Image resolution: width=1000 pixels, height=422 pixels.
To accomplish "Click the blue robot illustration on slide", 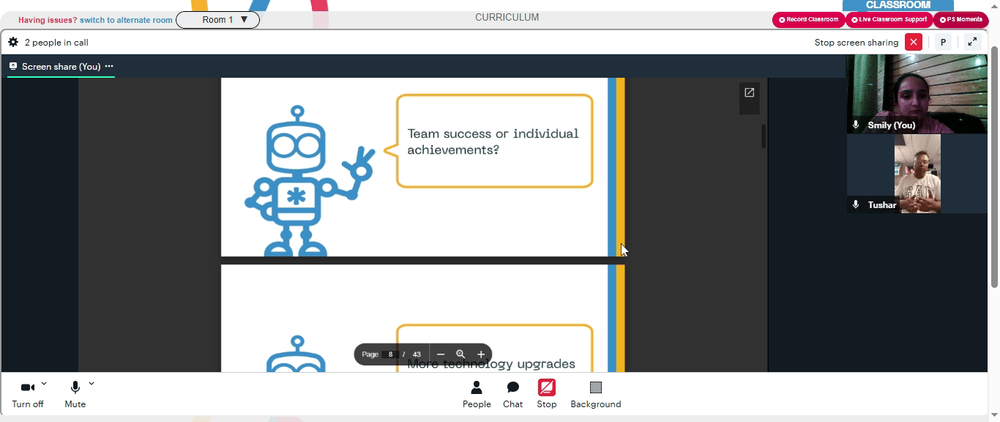I will 310,181.
